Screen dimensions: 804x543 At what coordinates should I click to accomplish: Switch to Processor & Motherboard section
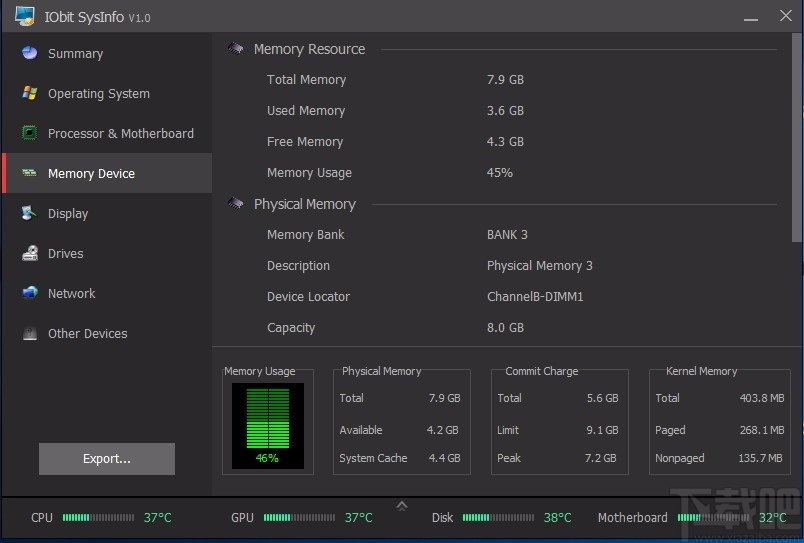click(107, 133)
